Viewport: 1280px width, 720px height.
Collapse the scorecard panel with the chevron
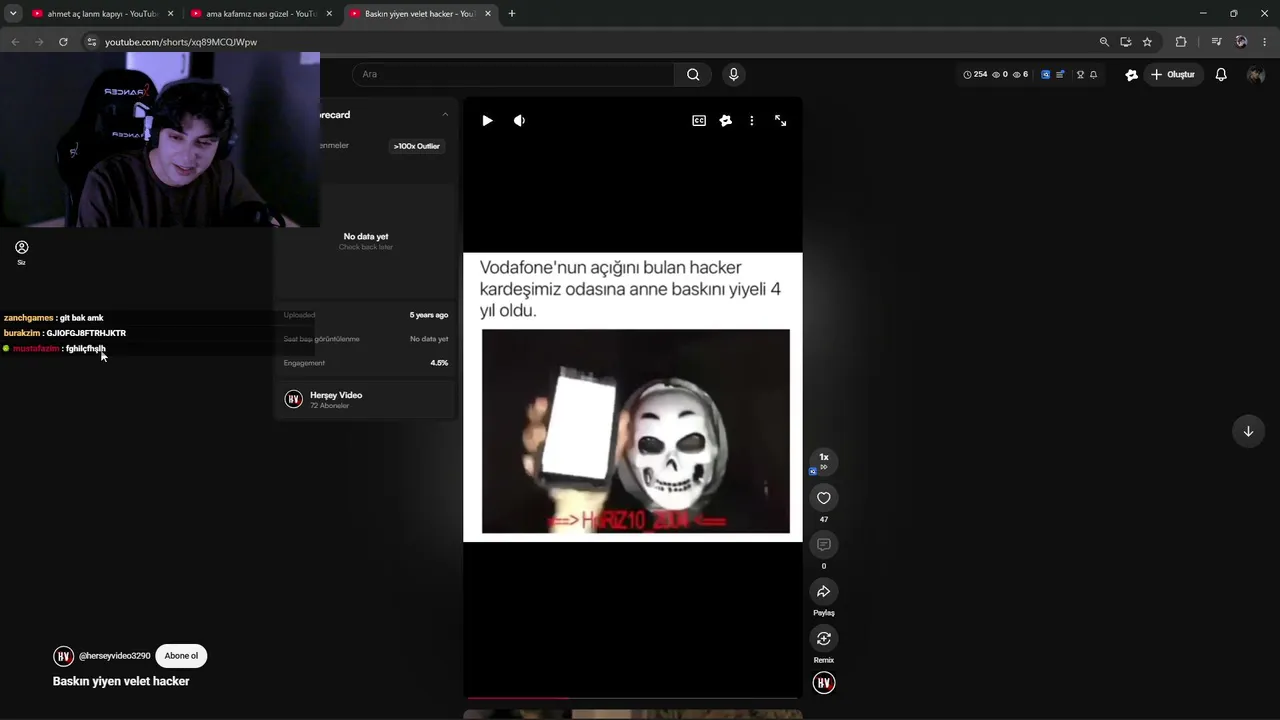445,115
